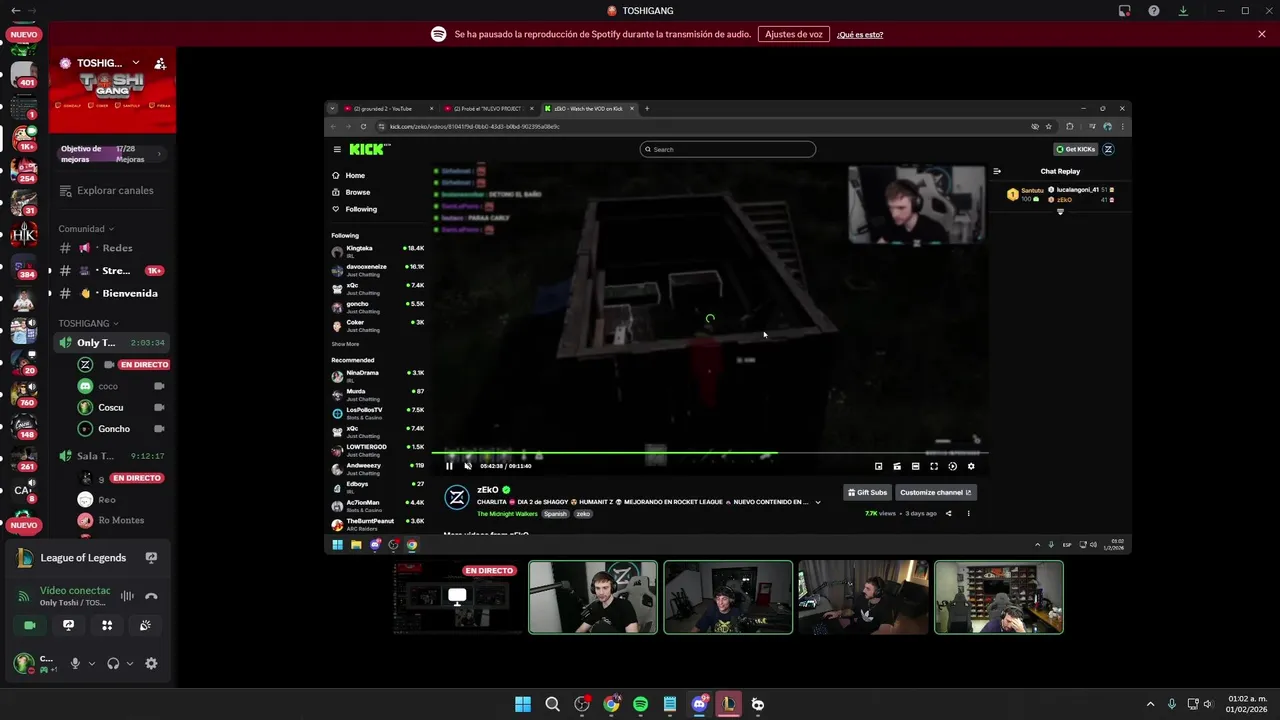Open the Windows Start menu
The height and width of the screenshot is (720, 1280).
(x=523, y=704)
